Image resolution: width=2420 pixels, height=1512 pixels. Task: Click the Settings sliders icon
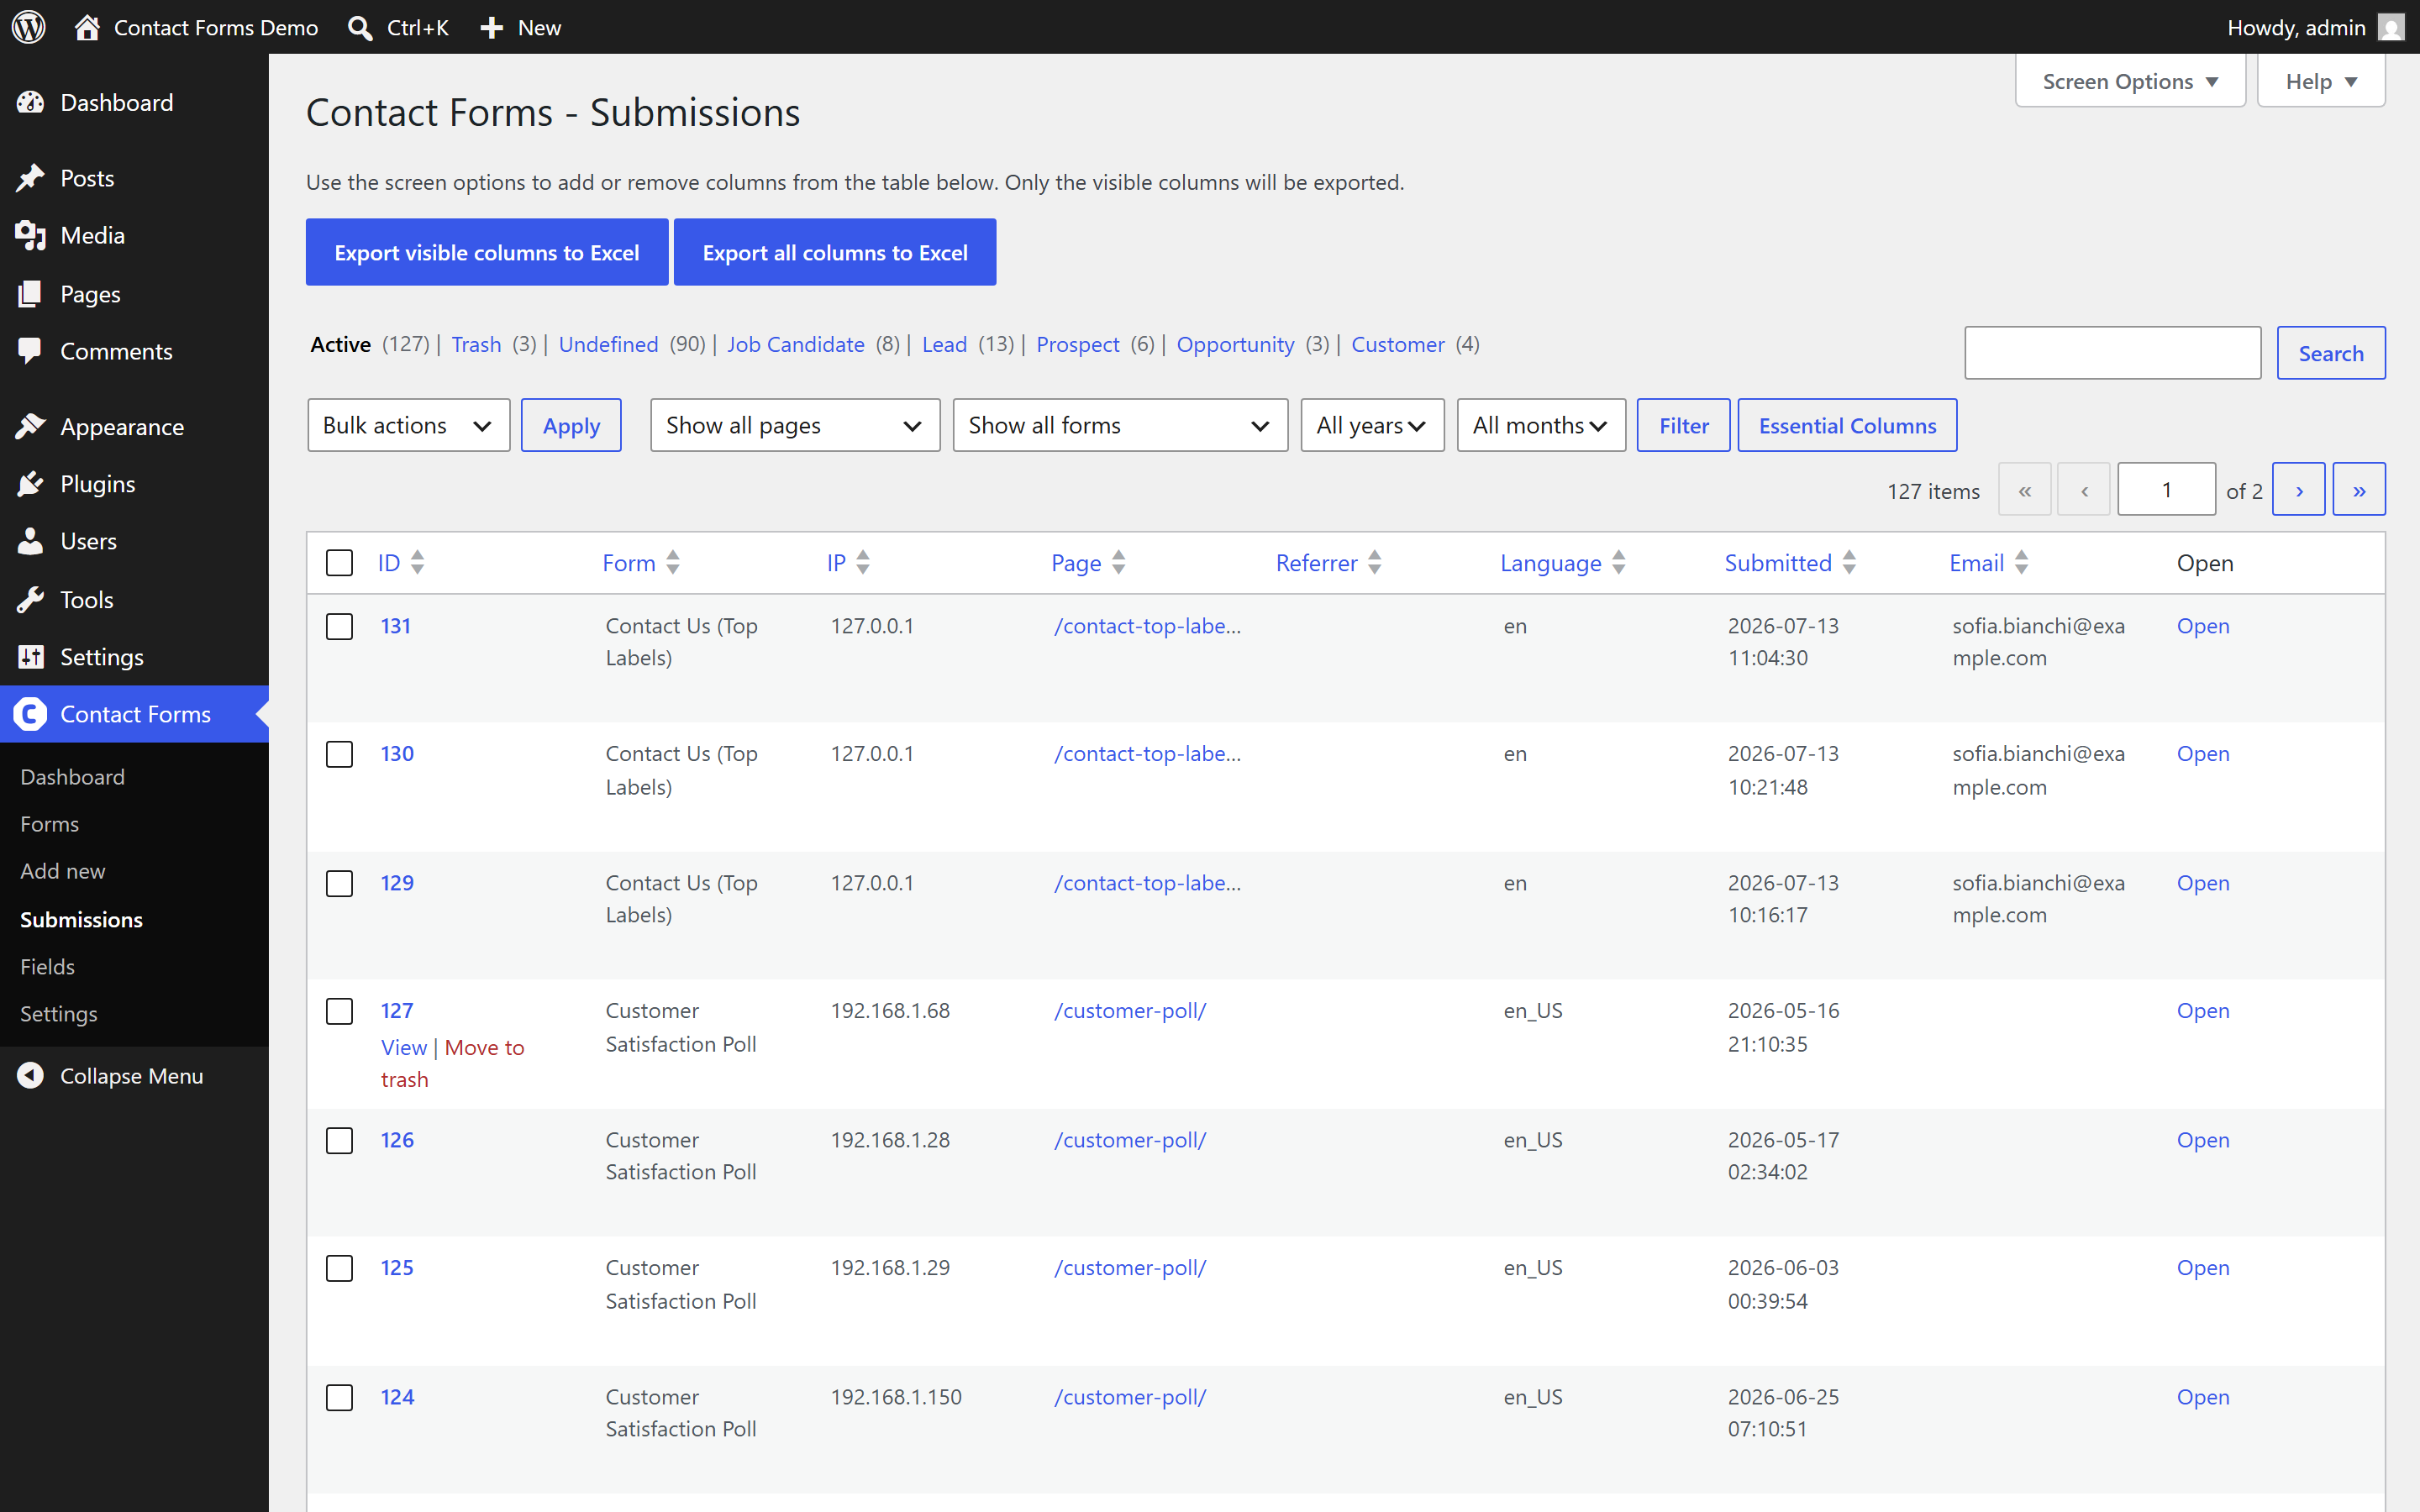click(x=30, y=657)
